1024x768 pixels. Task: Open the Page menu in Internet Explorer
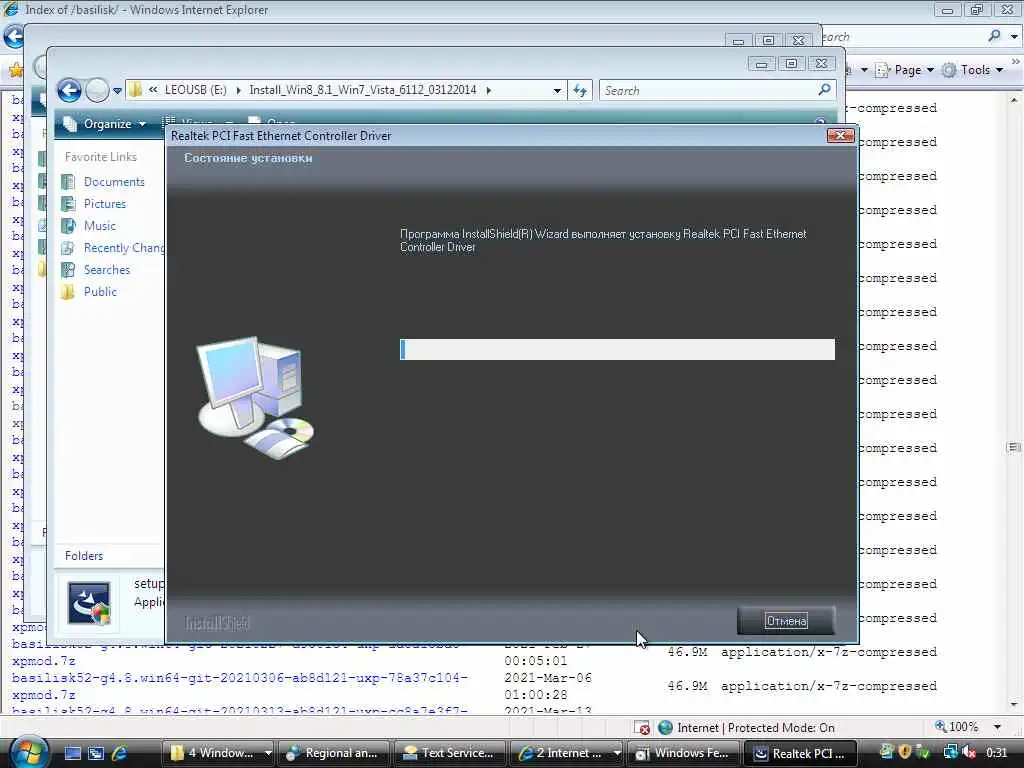click(913, 70)
